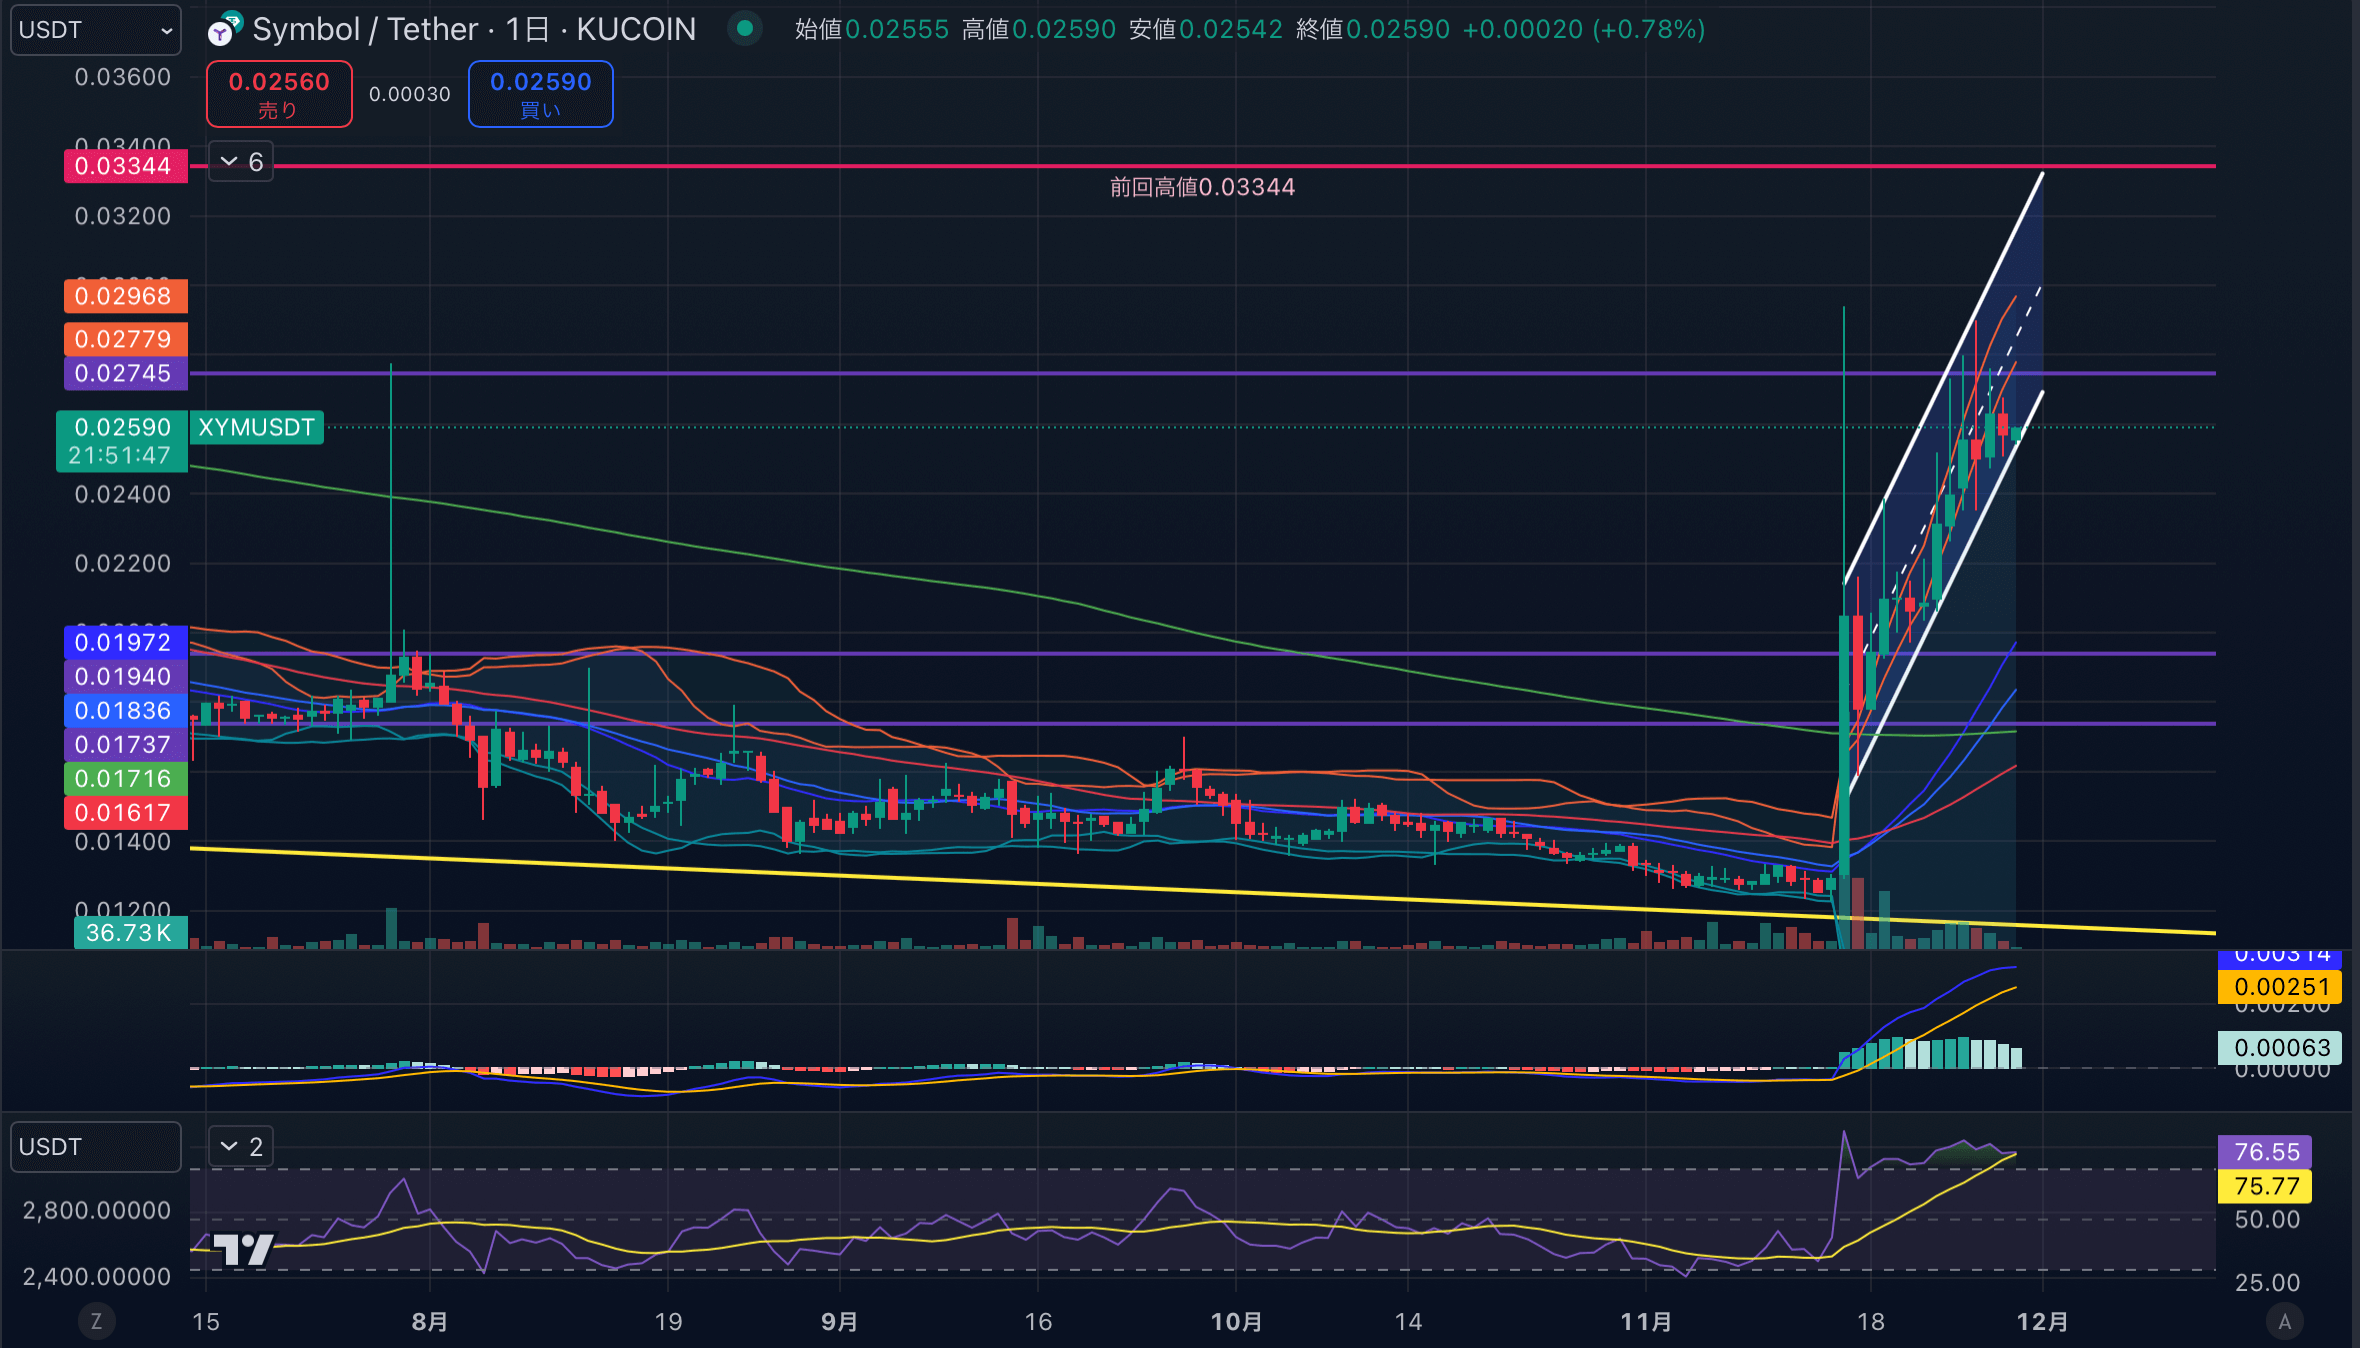Select the 0.02745 purple price label
This screenshot has height=1348, width=2360.
tap(126, 373)
